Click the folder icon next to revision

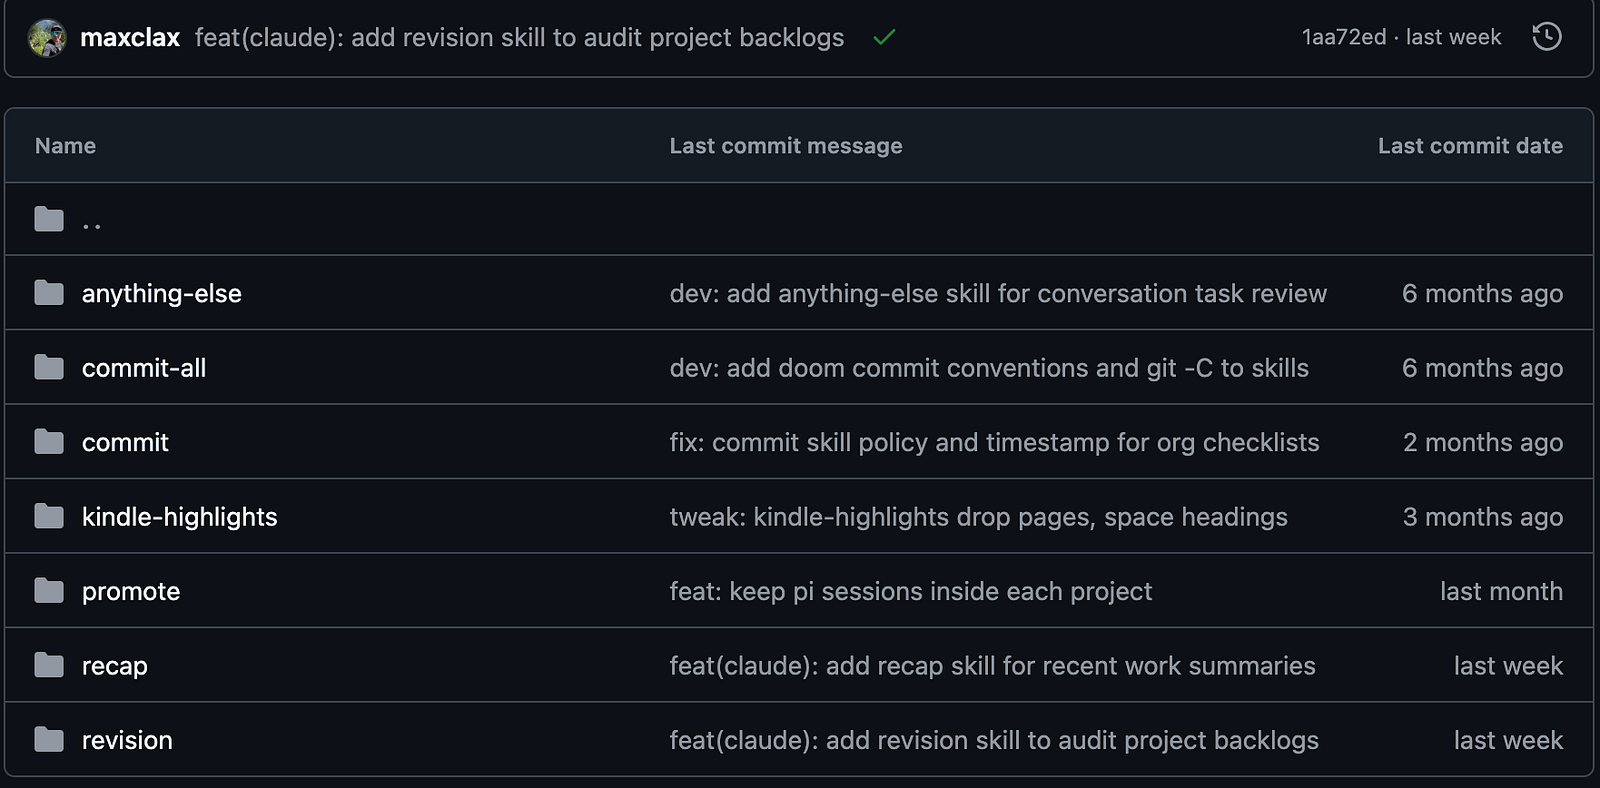49,740
